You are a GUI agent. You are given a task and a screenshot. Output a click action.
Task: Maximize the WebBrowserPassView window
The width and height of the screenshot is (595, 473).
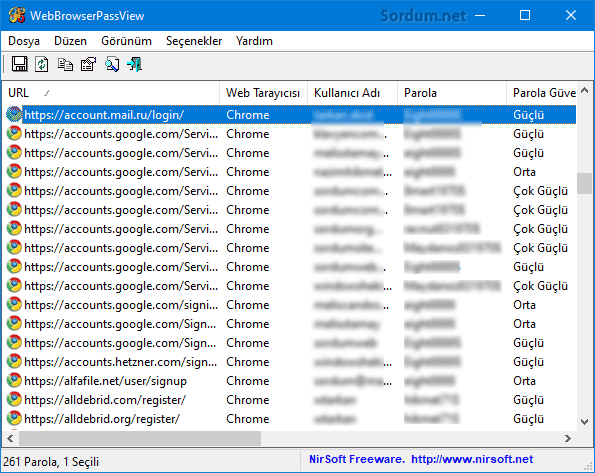(x=525, y=15)
